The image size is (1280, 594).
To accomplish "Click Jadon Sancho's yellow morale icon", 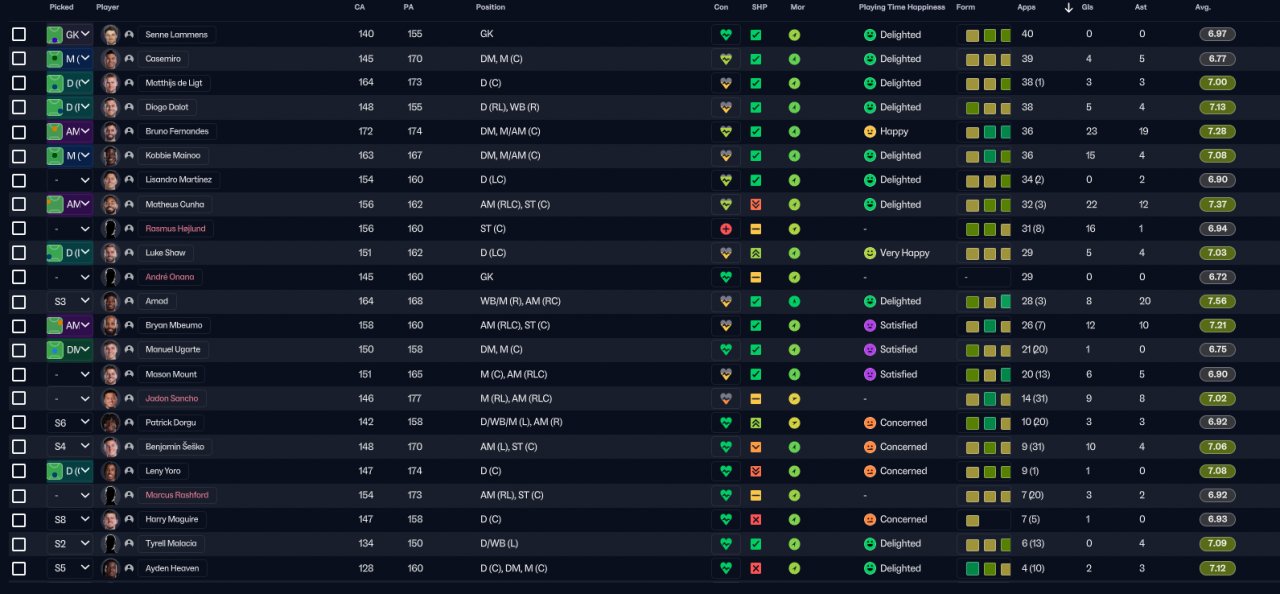I will coord(794,398).
